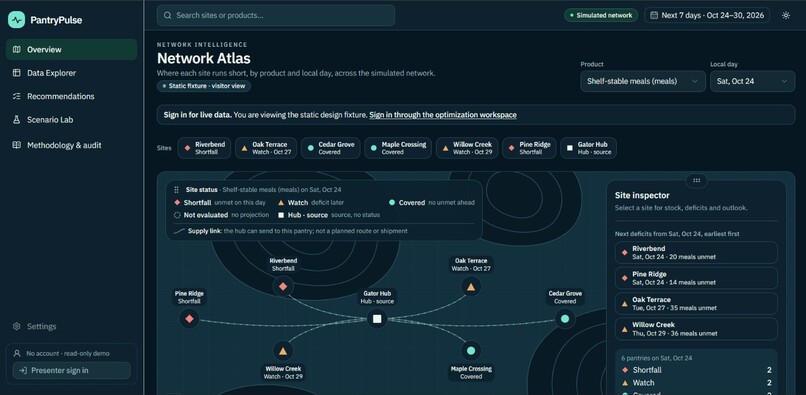The height and width of the screenshot is (395, 806).
Task: Toggle light/dark theme sun icon
Action: [x=785, y=15]
